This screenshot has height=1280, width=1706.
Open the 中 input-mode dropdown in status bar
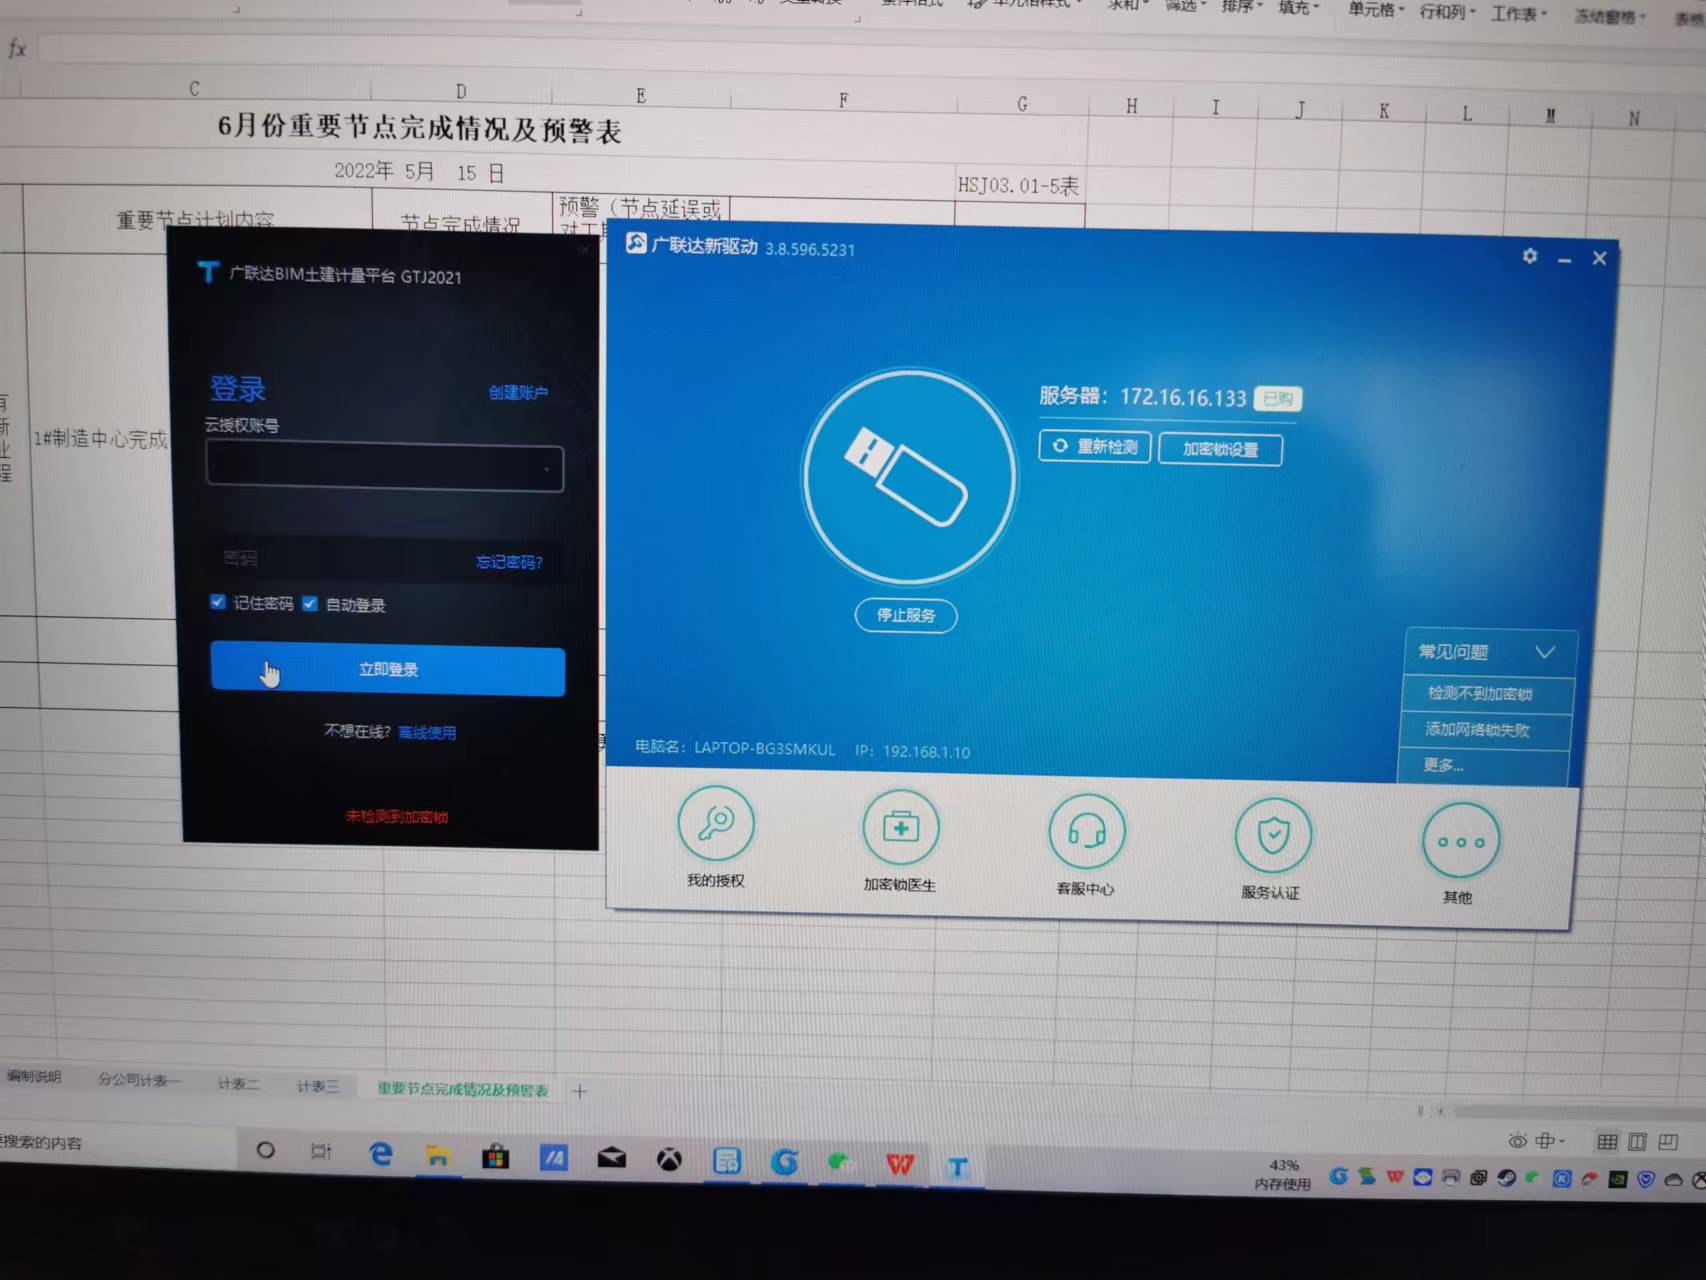1550,1141
